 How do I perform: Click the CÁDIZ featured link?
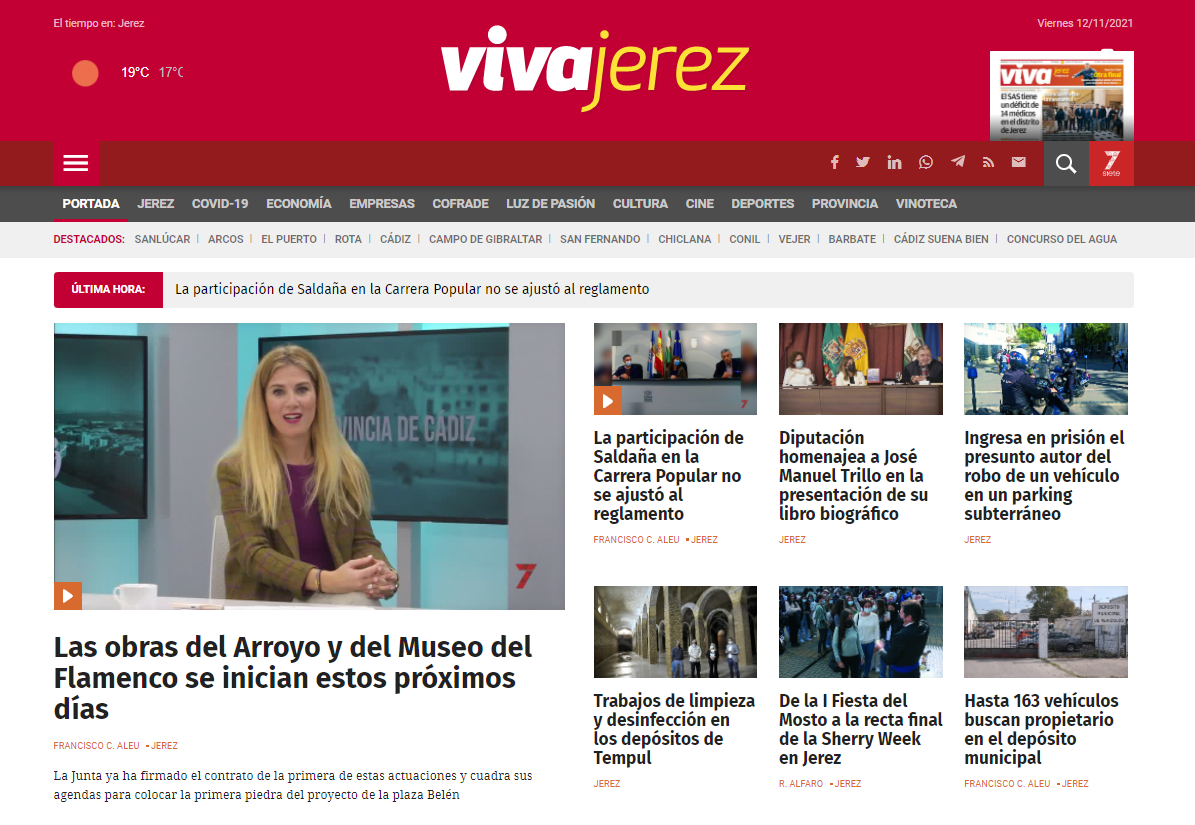point(396,239)
